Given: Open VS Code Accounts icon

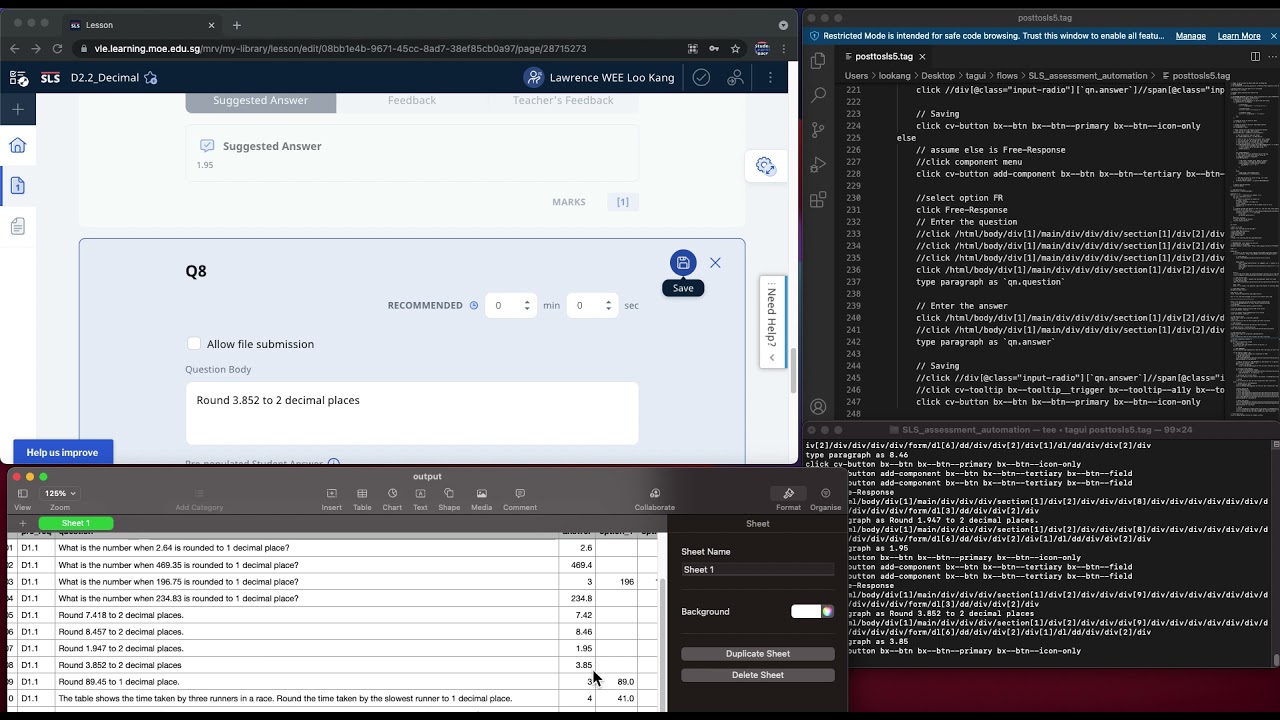Looking at the screenshot, I should tap(818, 407).
